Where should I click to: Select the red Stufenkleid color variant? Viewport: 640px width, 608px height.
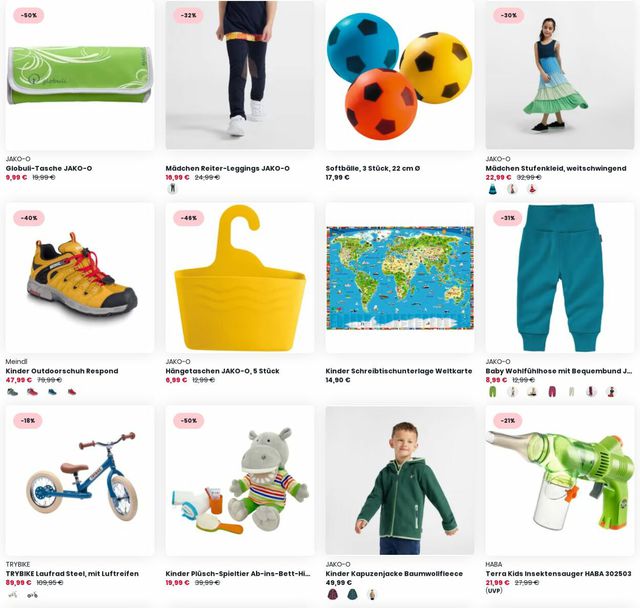[x=531, y=189]
